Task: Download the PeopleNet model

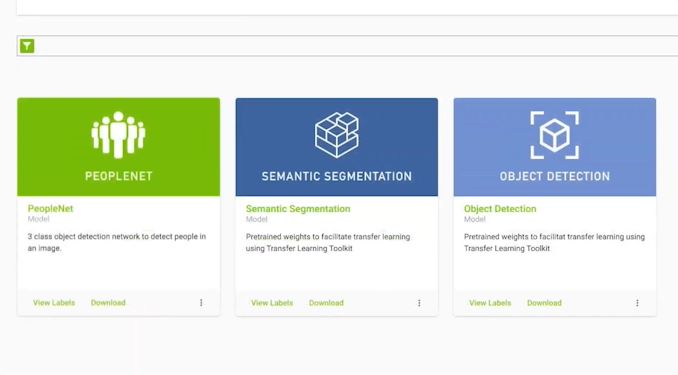Action: (108, 303)
